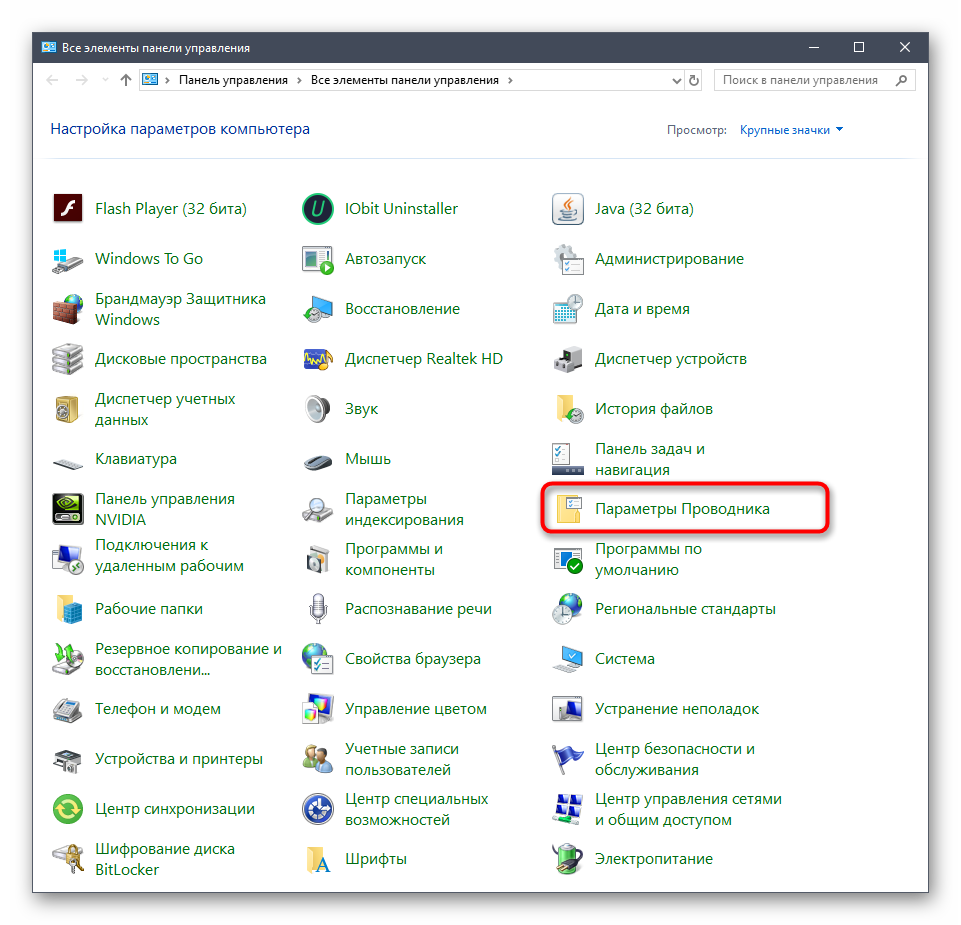Image resolution: width=961 pixels, height=925 pixels.
Task: Expand chevron after Панель управления breadcrumb
Action: [299, 80]
